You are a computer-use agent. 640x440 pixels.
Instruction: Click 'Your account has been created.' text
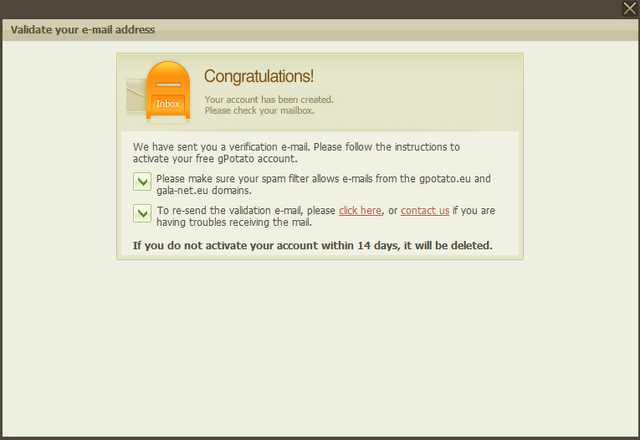269,100
